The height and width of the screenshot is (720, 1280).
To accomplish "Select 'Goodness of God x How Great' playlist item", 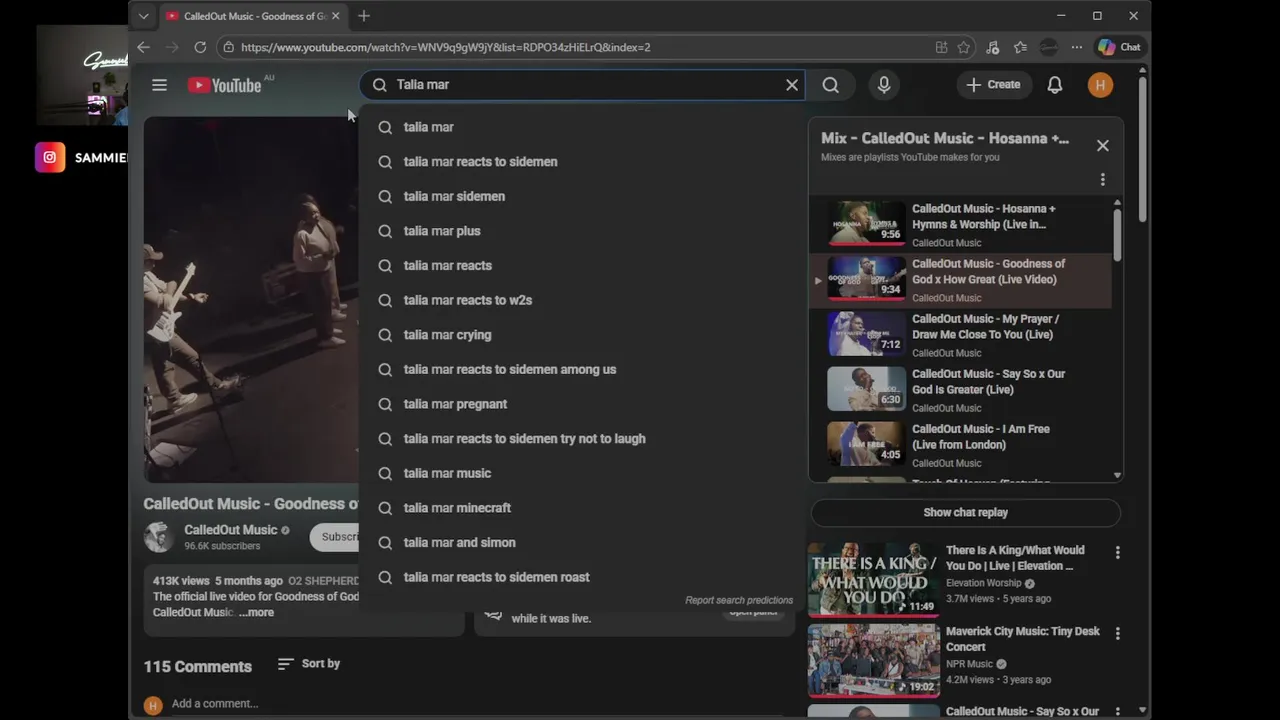I will coord(960,280).
